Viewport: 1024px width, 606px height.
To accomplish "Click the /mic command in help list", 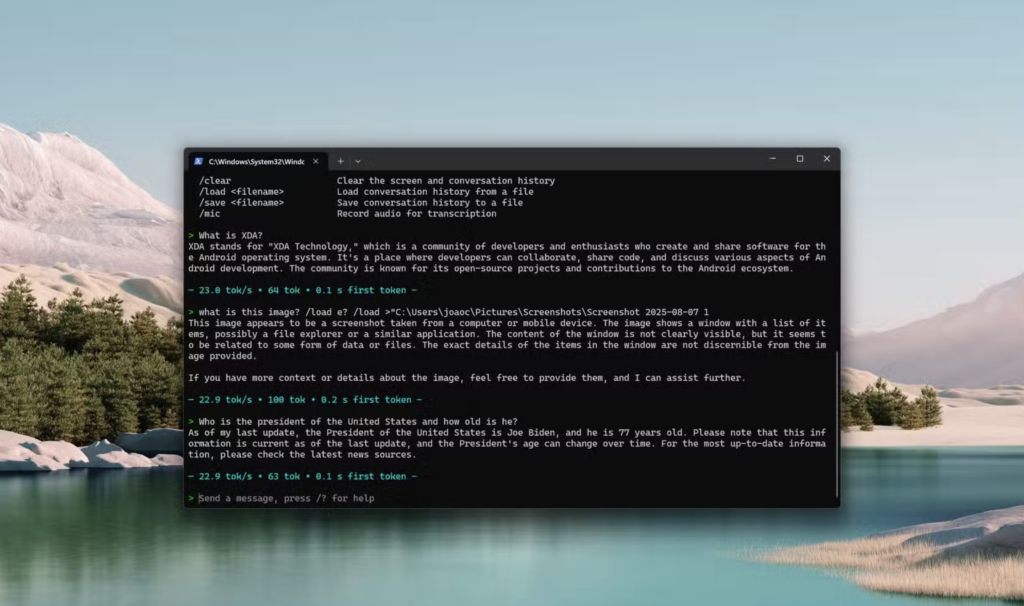I will point(209,214).
